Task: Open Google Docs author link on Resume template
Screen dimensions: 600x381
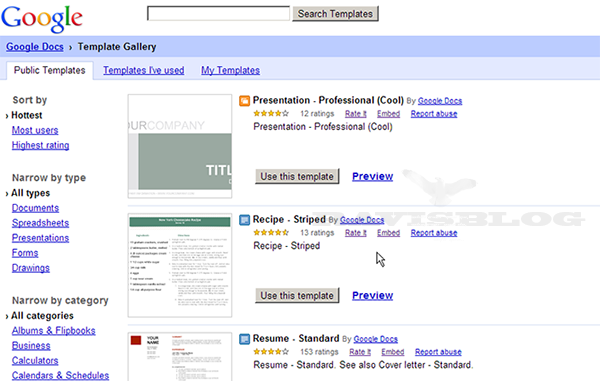Action: (376, 339)
